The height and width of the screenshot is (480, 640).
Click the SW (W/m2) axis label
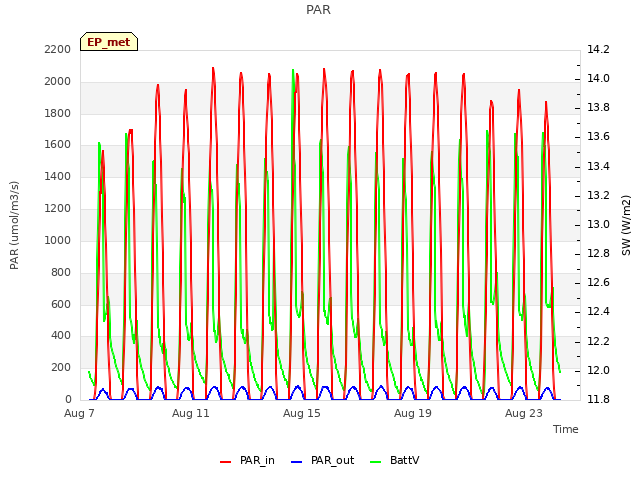click(x=626, y=225)
